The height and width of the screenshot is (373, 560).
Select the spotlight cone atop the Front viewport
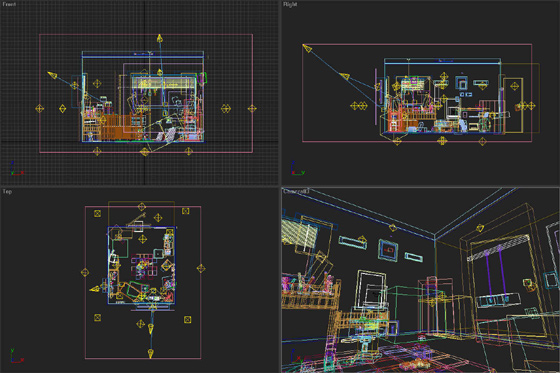click(x=160, y=38)
